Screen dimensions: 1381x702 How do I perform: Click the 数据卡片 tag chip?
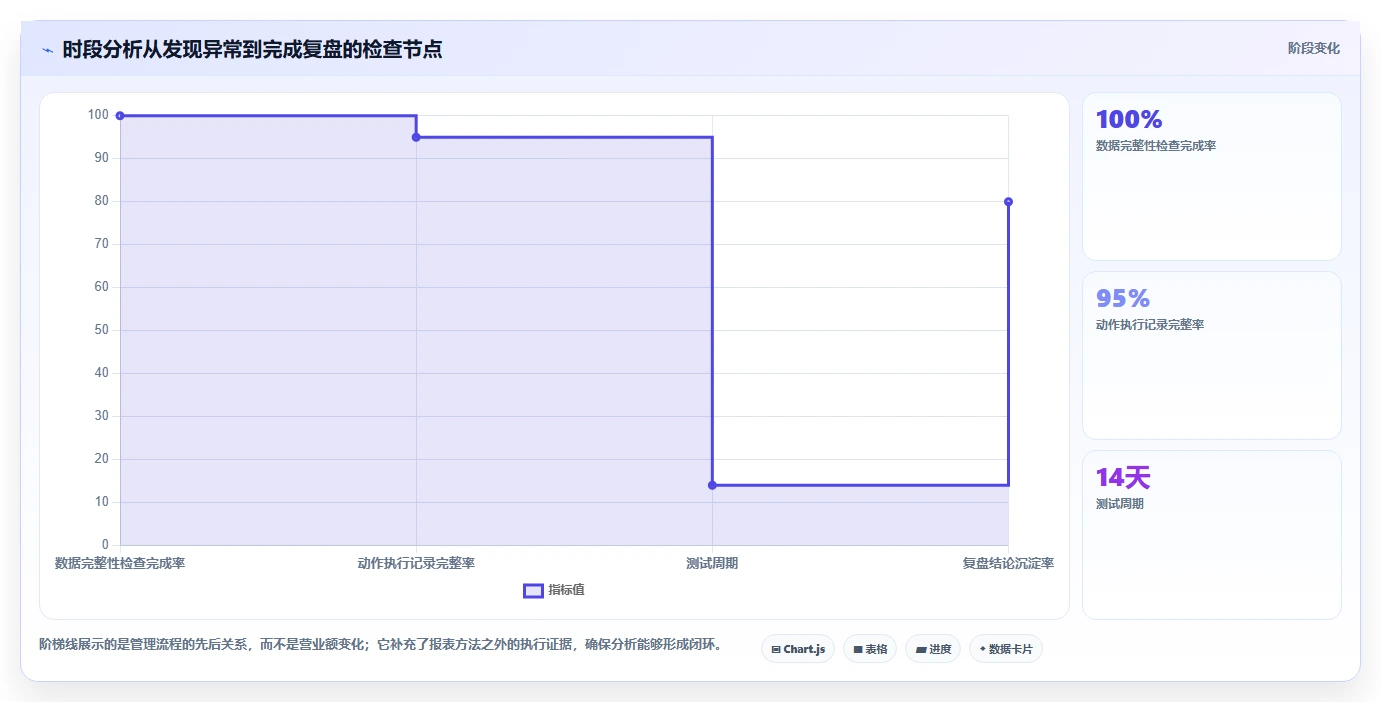coord(1006,649)
